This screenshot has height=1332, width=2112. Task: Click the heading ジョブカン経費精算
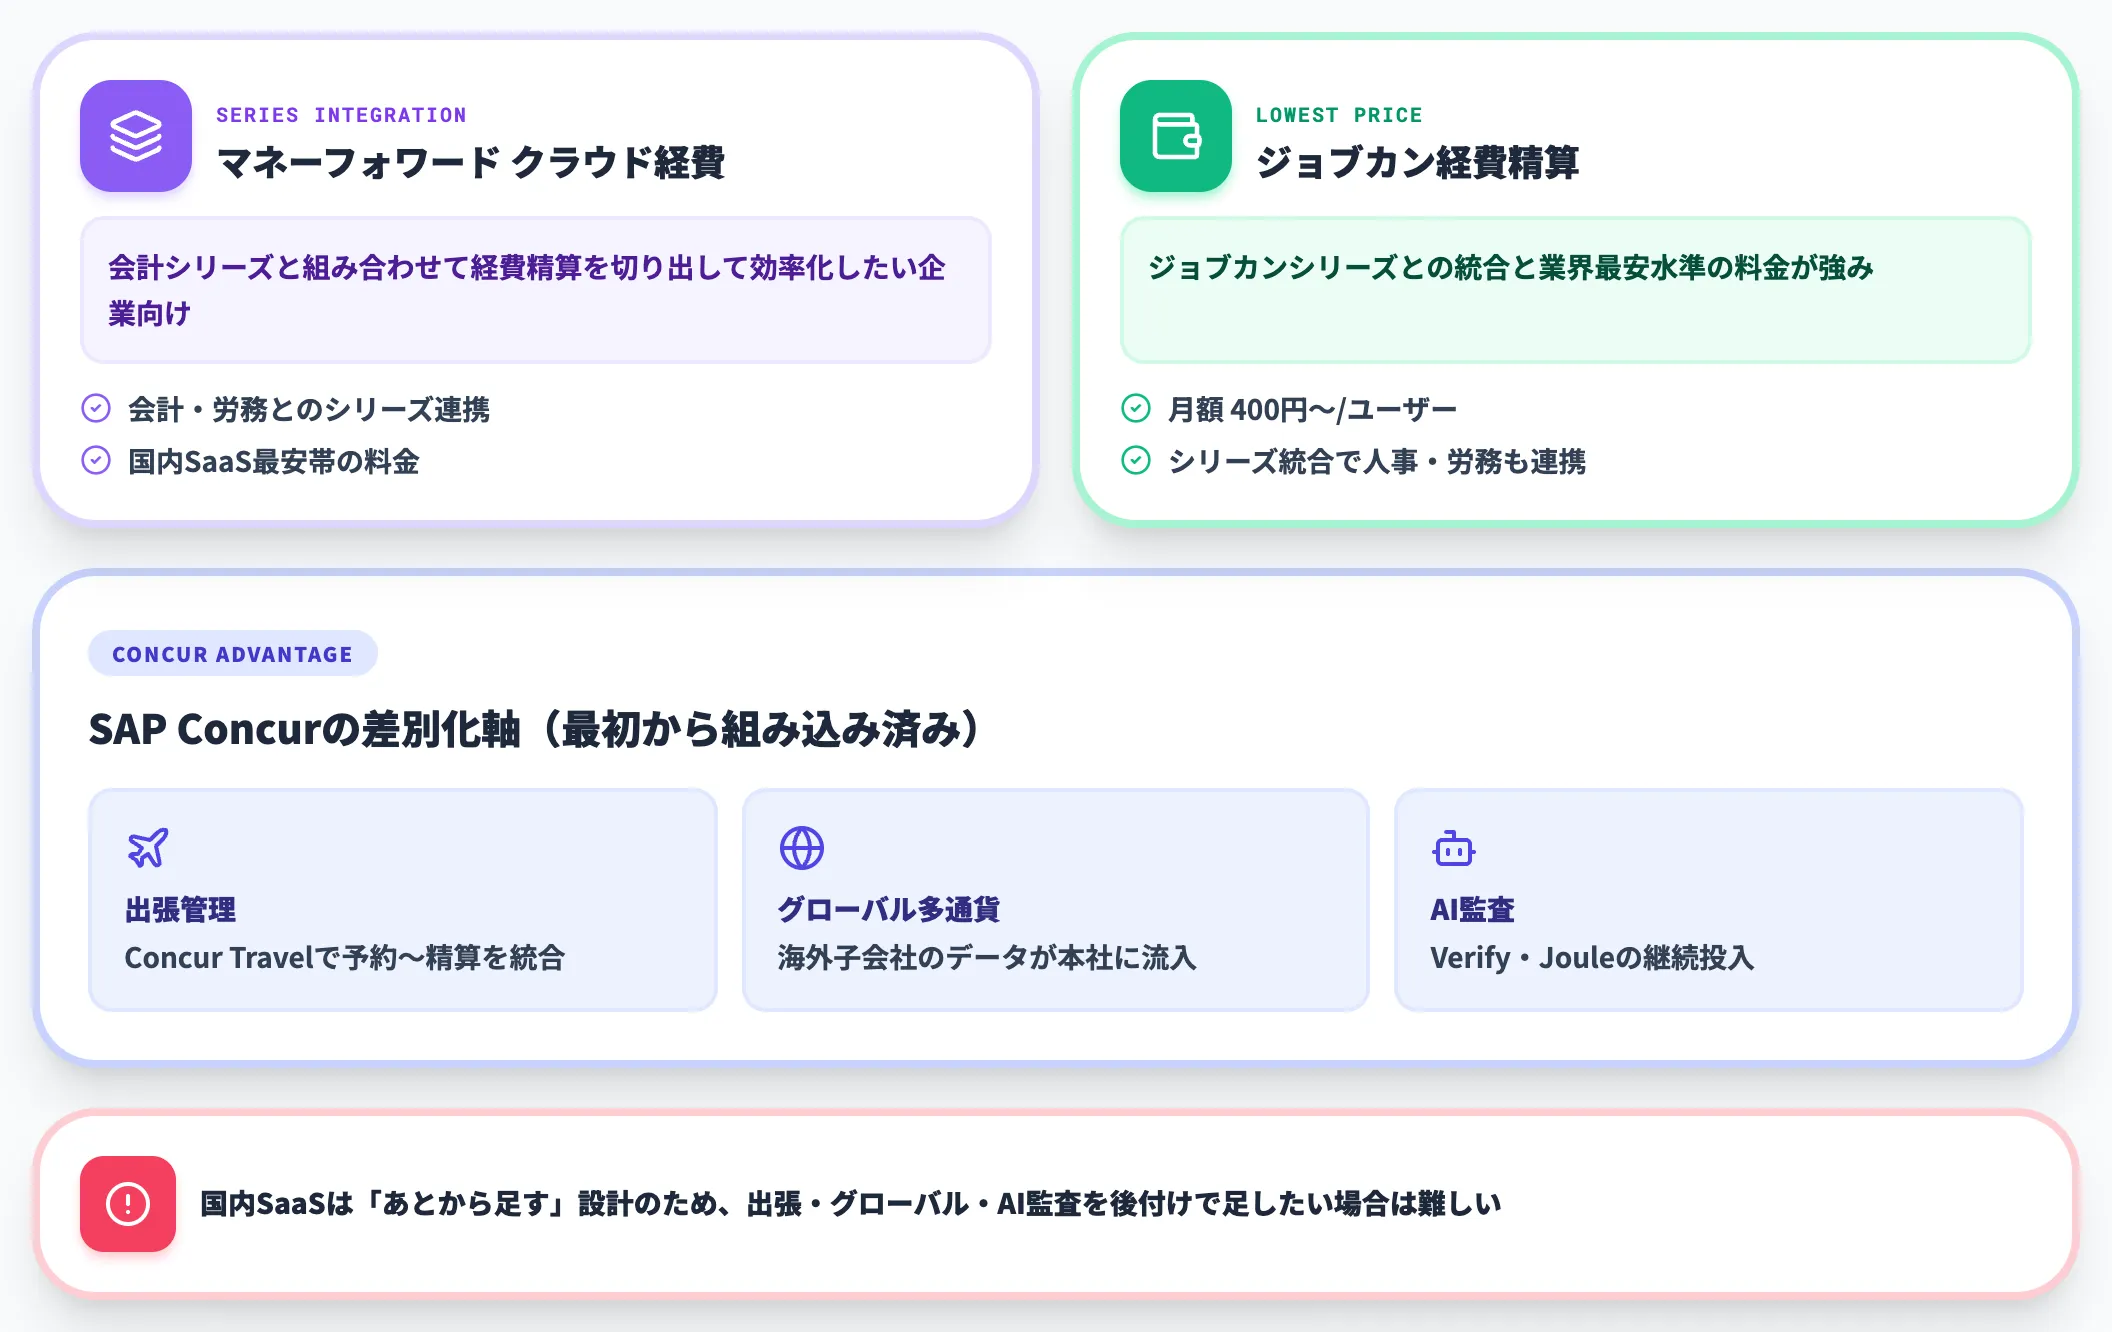pyautogui.click(x=1417, y=162)
